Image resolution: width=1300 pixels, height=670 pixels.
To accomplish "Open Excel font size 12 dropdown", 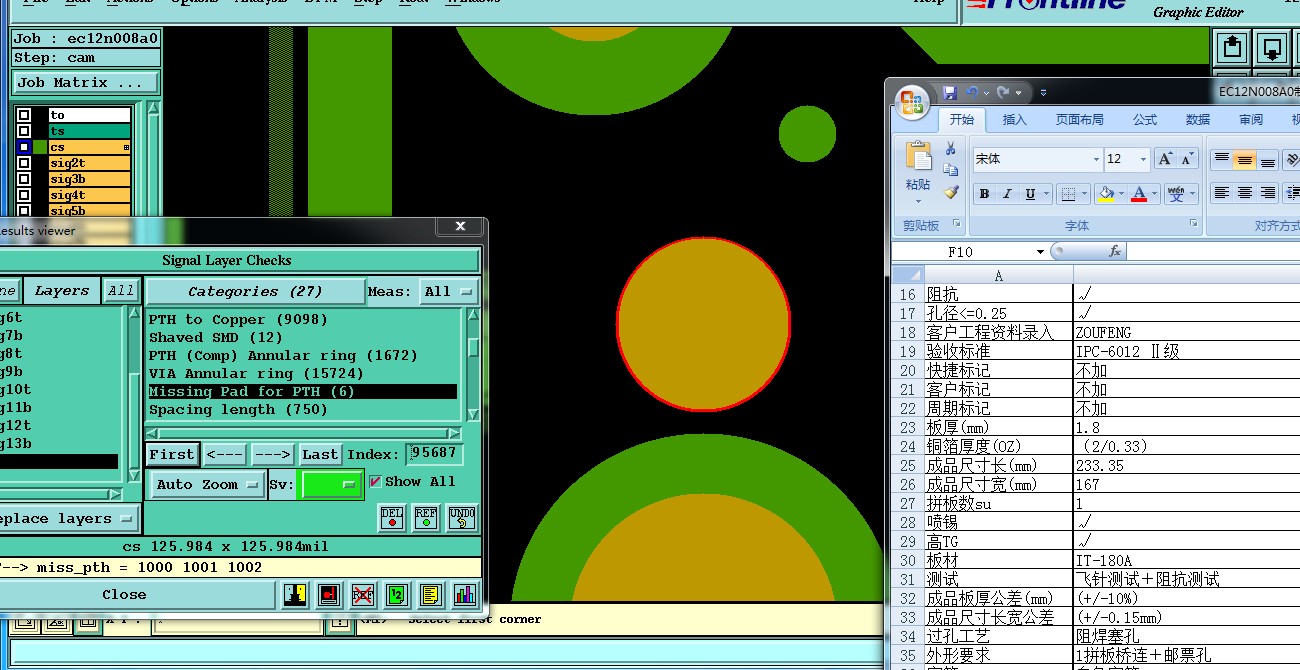I will (x=1145, y=159).
